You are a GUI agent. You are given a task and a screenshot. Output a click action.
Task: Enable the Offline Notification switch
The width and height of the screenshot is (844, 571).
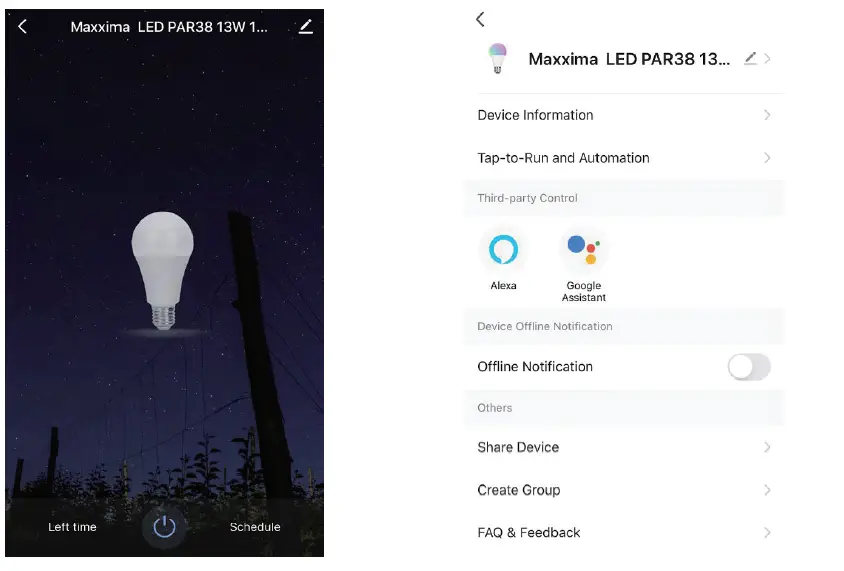(x=749, y=367)
